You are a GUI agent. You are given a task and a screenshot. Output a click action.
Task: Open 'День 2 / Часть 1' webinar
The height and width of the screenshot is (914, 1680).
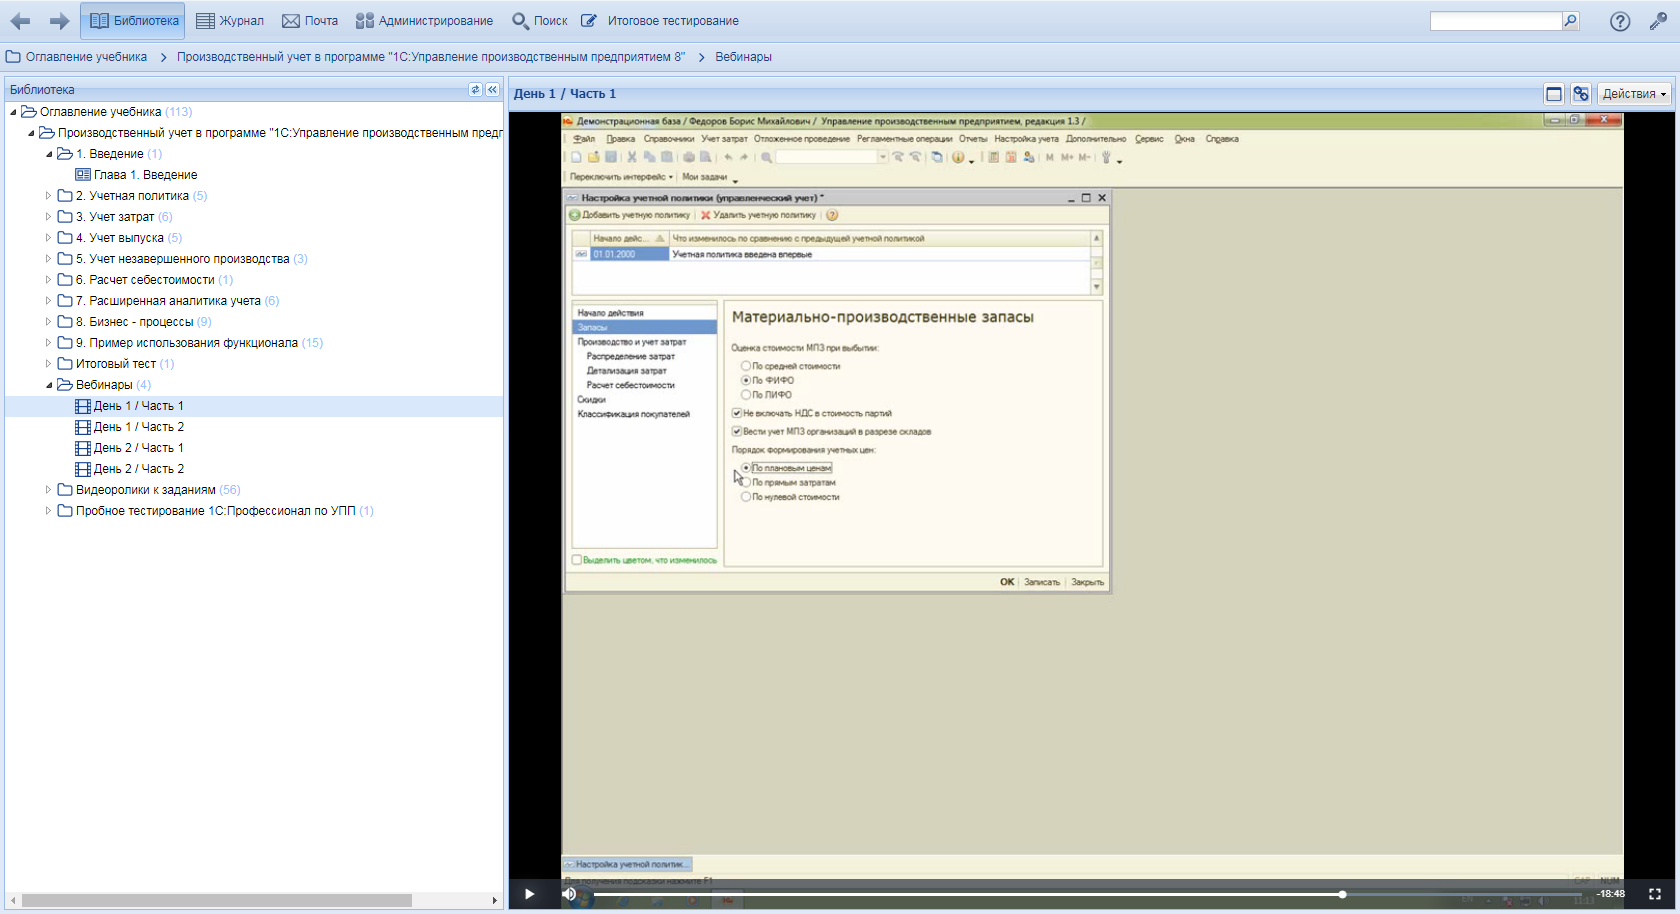point(138,448)
